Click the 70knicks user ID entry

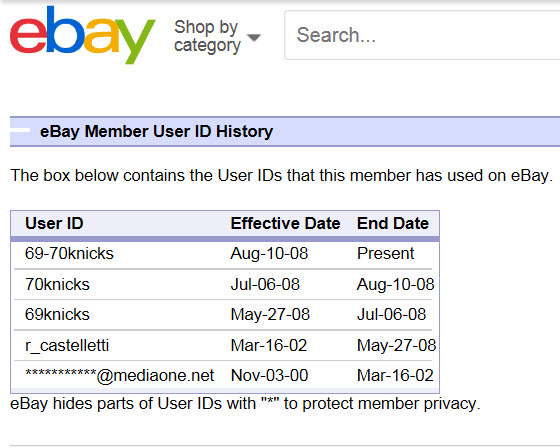tap(57, 284)
